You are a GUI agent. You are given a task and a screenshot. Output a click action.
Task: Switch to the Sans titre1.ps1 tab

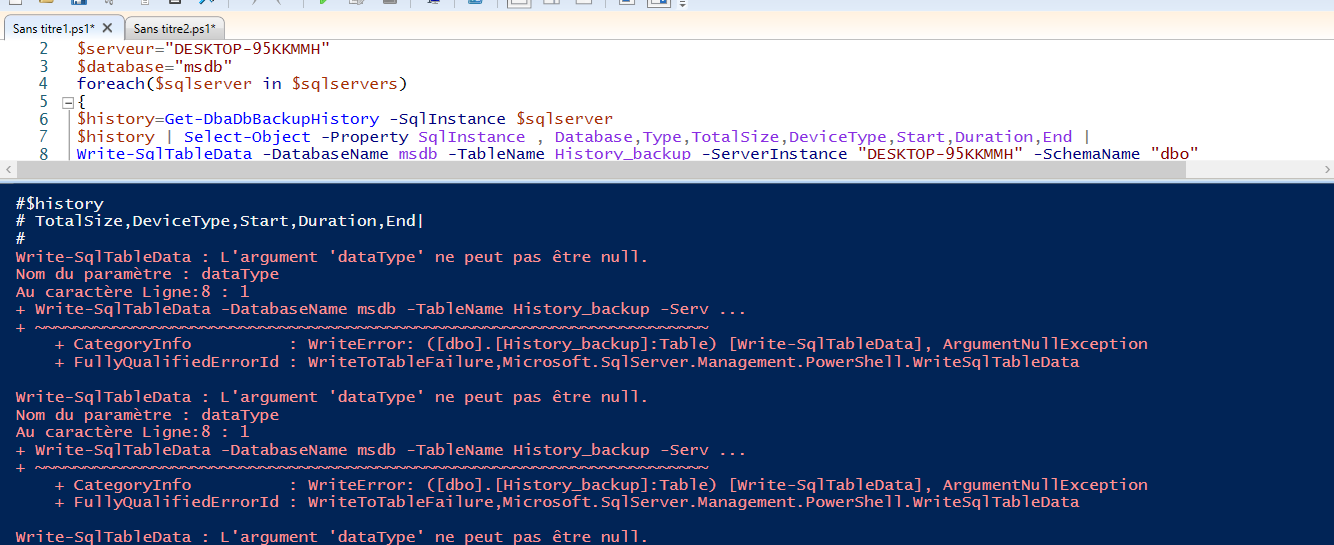[x=52, y=29]
